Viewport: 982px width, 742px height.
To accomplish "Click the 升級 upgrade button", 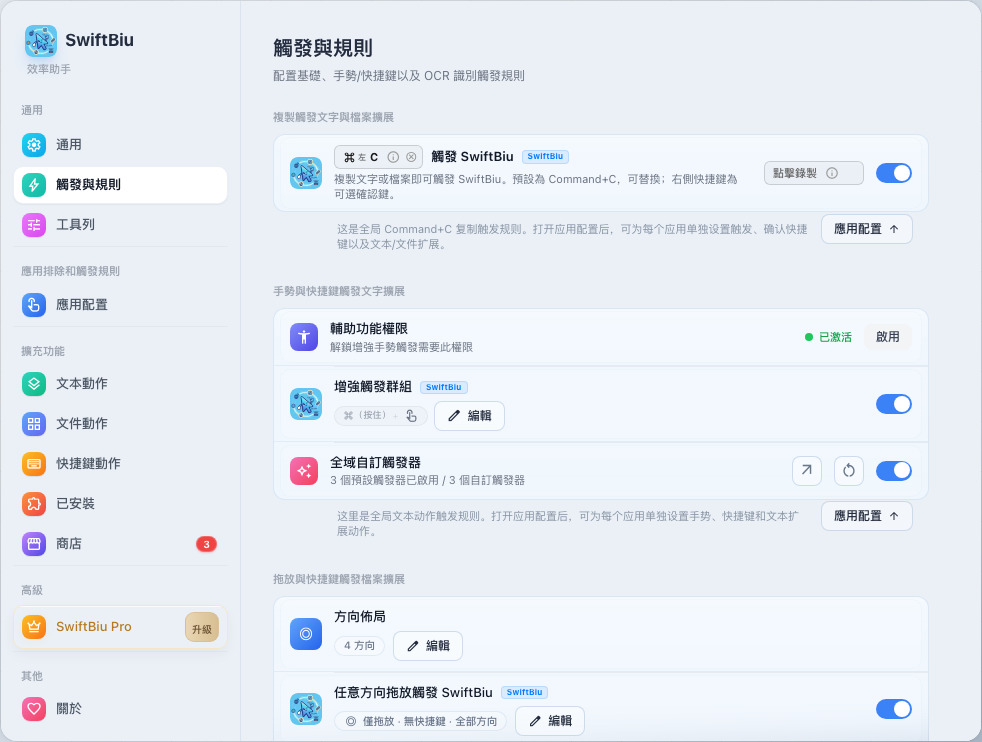I will (202, 627).
